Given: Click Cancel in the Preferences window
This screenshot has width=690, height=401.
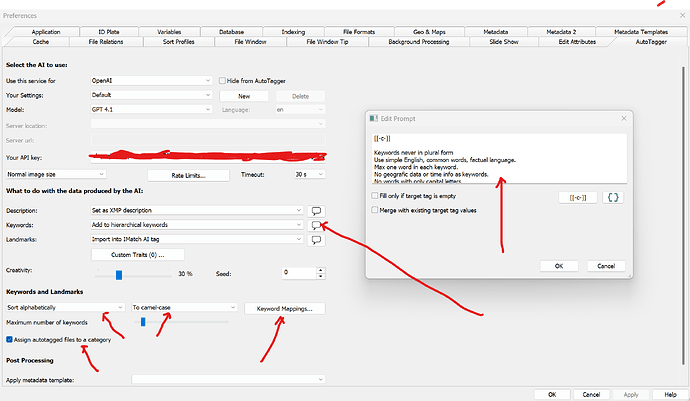Looking at the screenshot, I should tap(591, 394).
